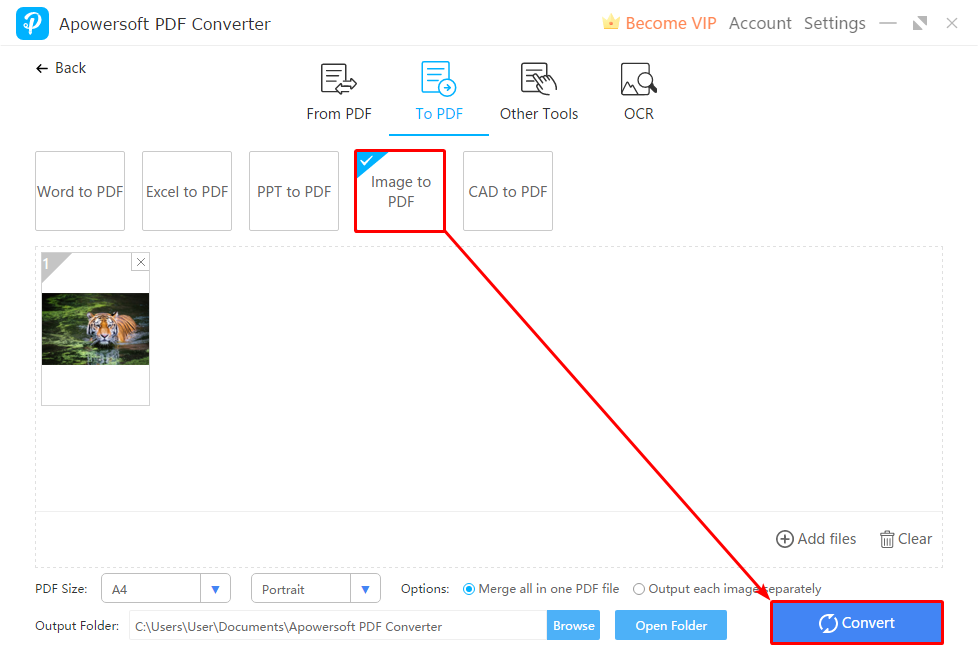Click the Convert refresh arrows icon
This screenshot has height=668, width=978.
pos(828,623)
